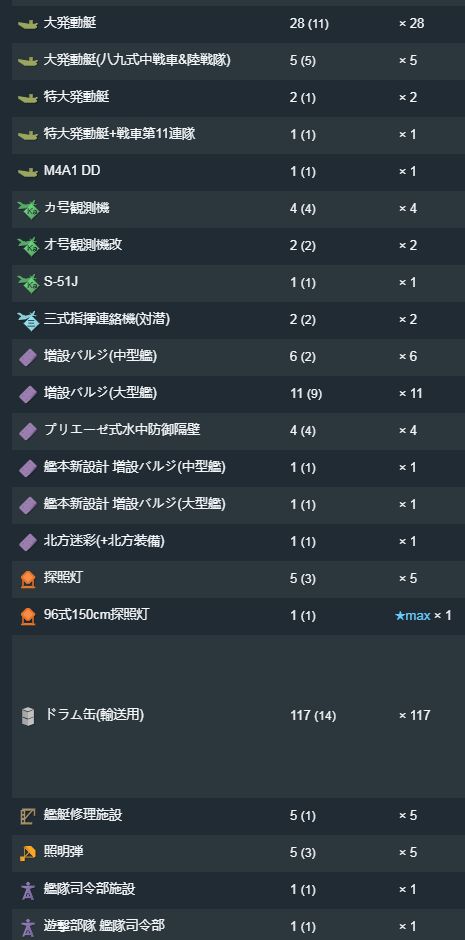Click the green aircraft icon for S-51J
This screenshot has width=465, height=940.
[x=28, y=283]
